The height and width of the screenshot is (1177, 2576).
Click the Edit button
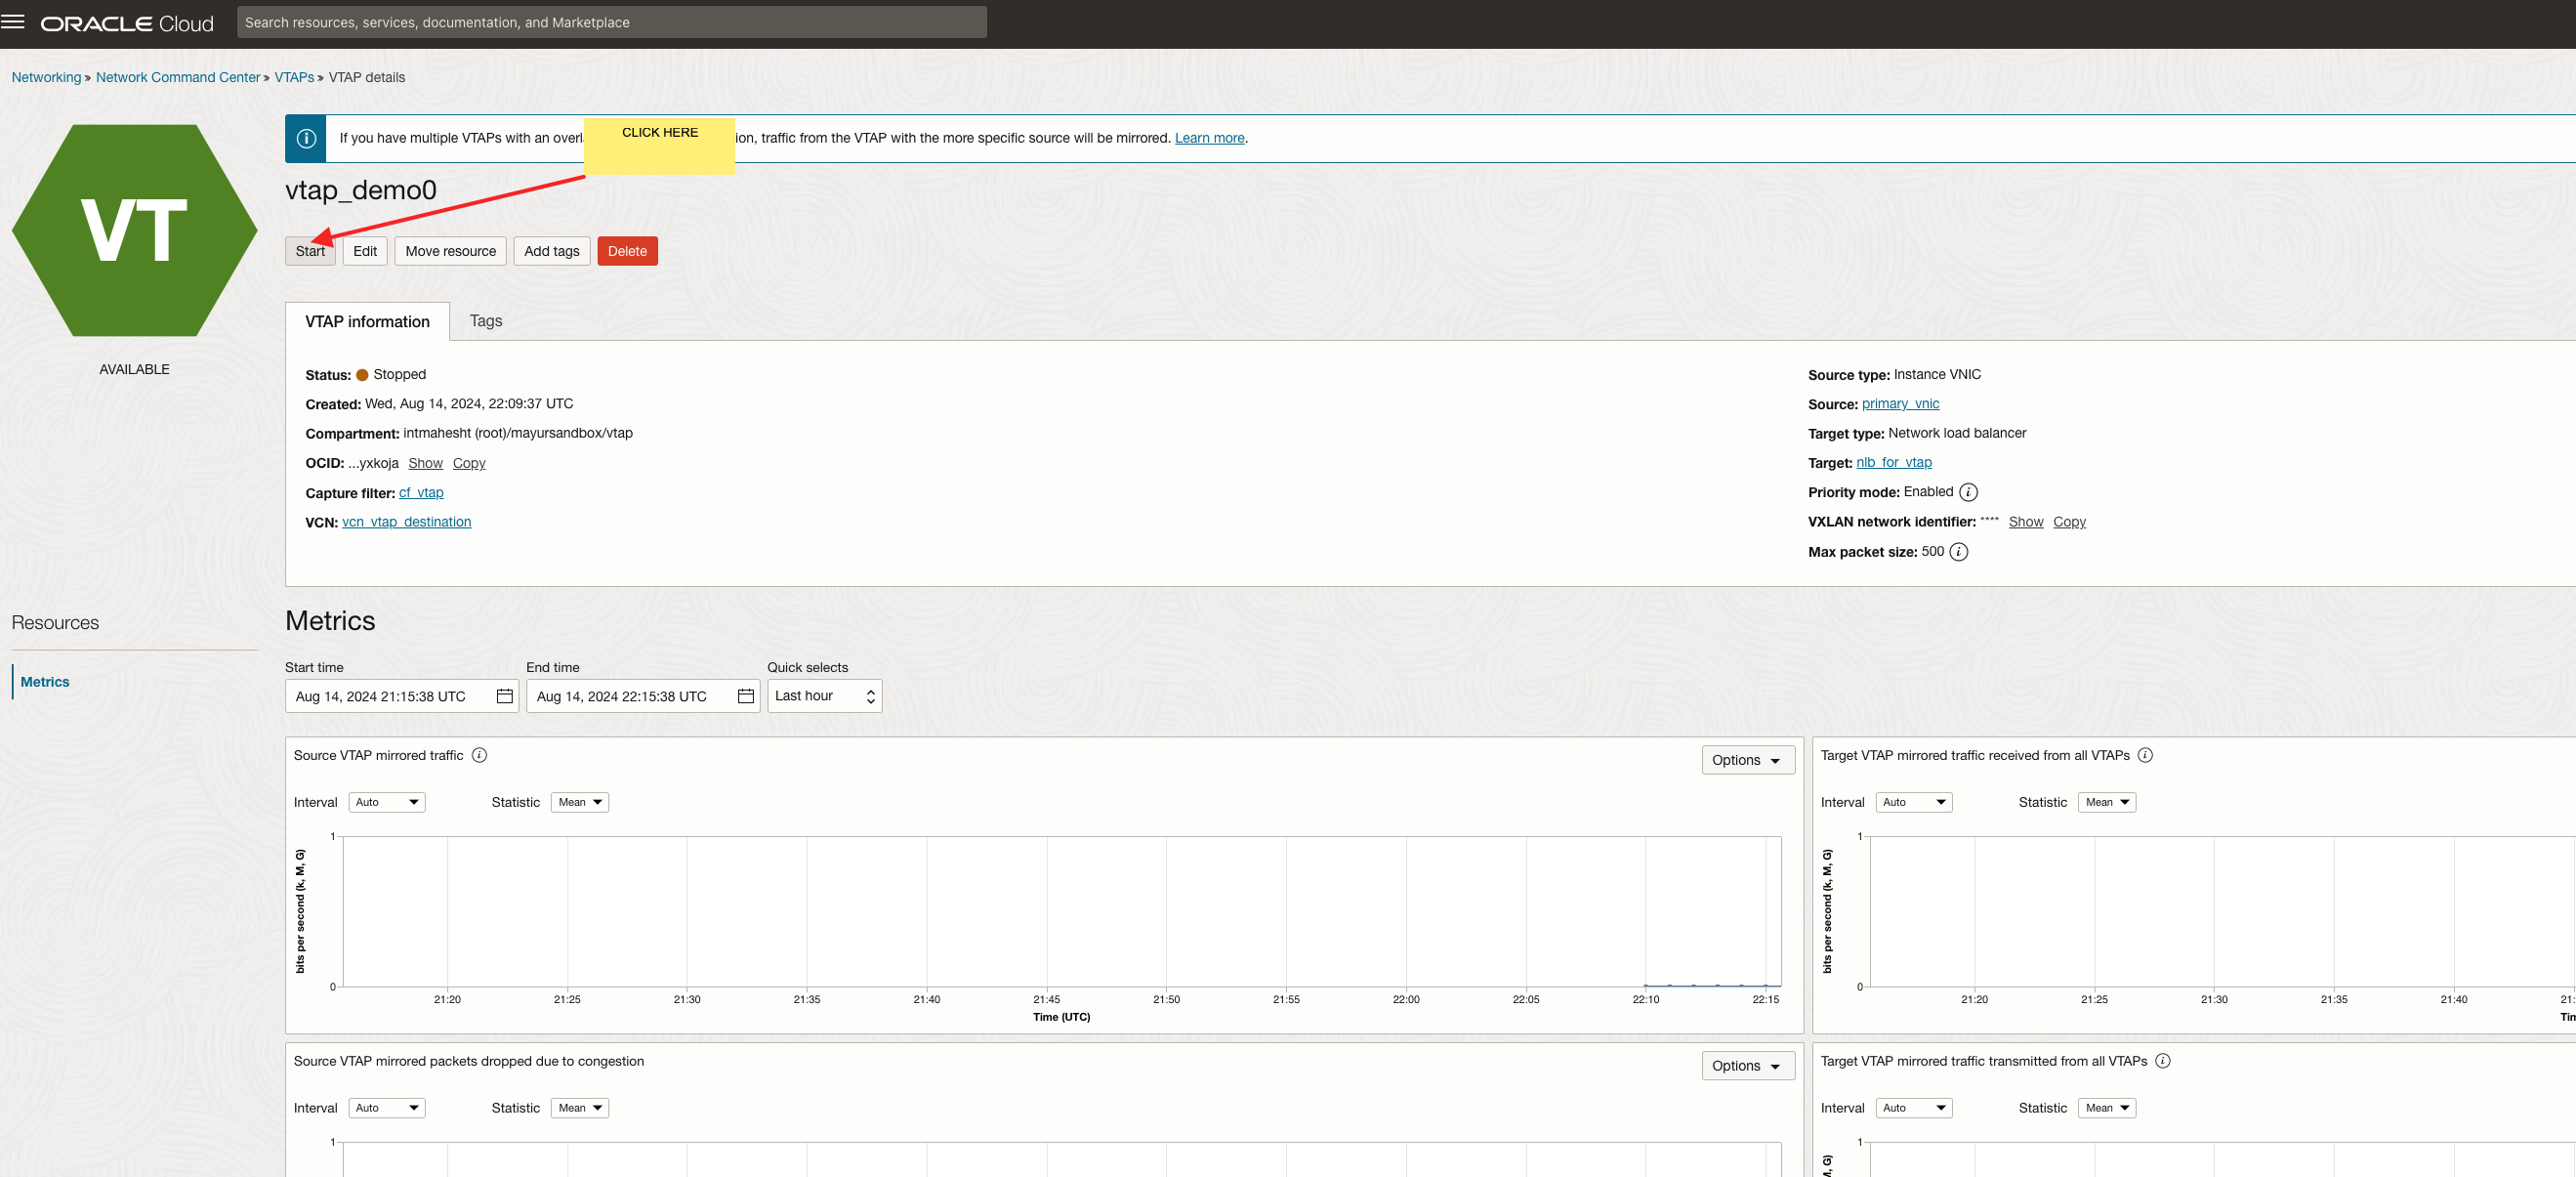pyautogui.click(x=365, y=251)
